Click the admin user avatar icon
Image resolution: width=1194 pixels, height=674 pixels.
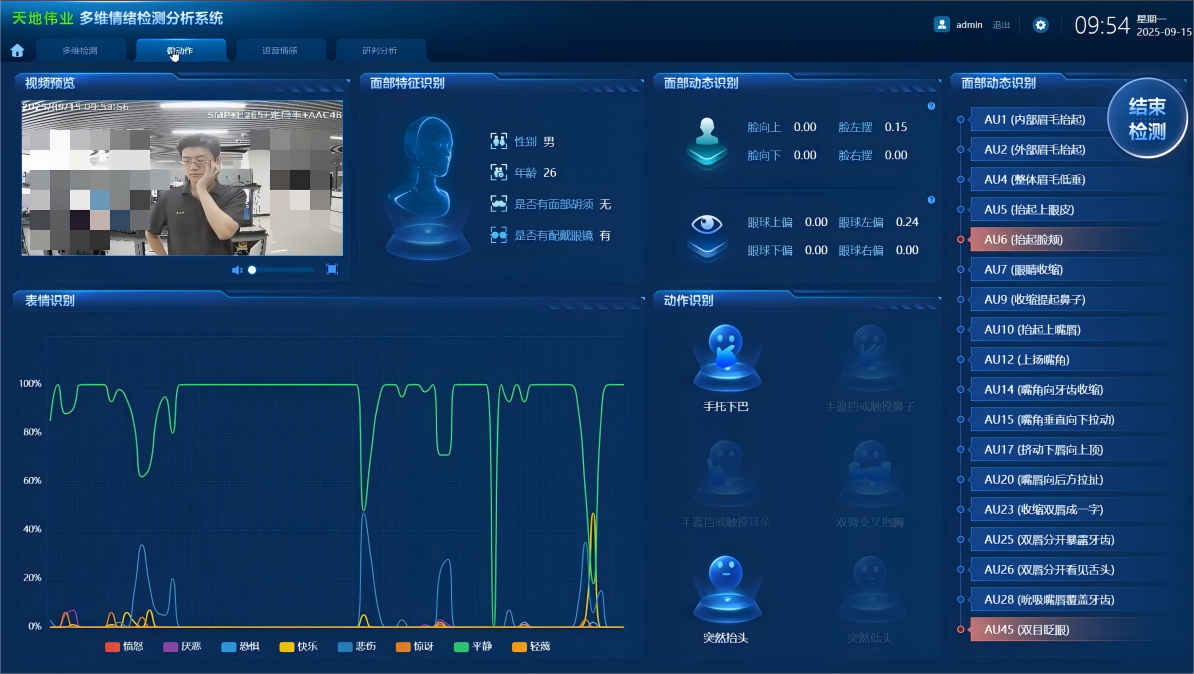pos(941,25)
